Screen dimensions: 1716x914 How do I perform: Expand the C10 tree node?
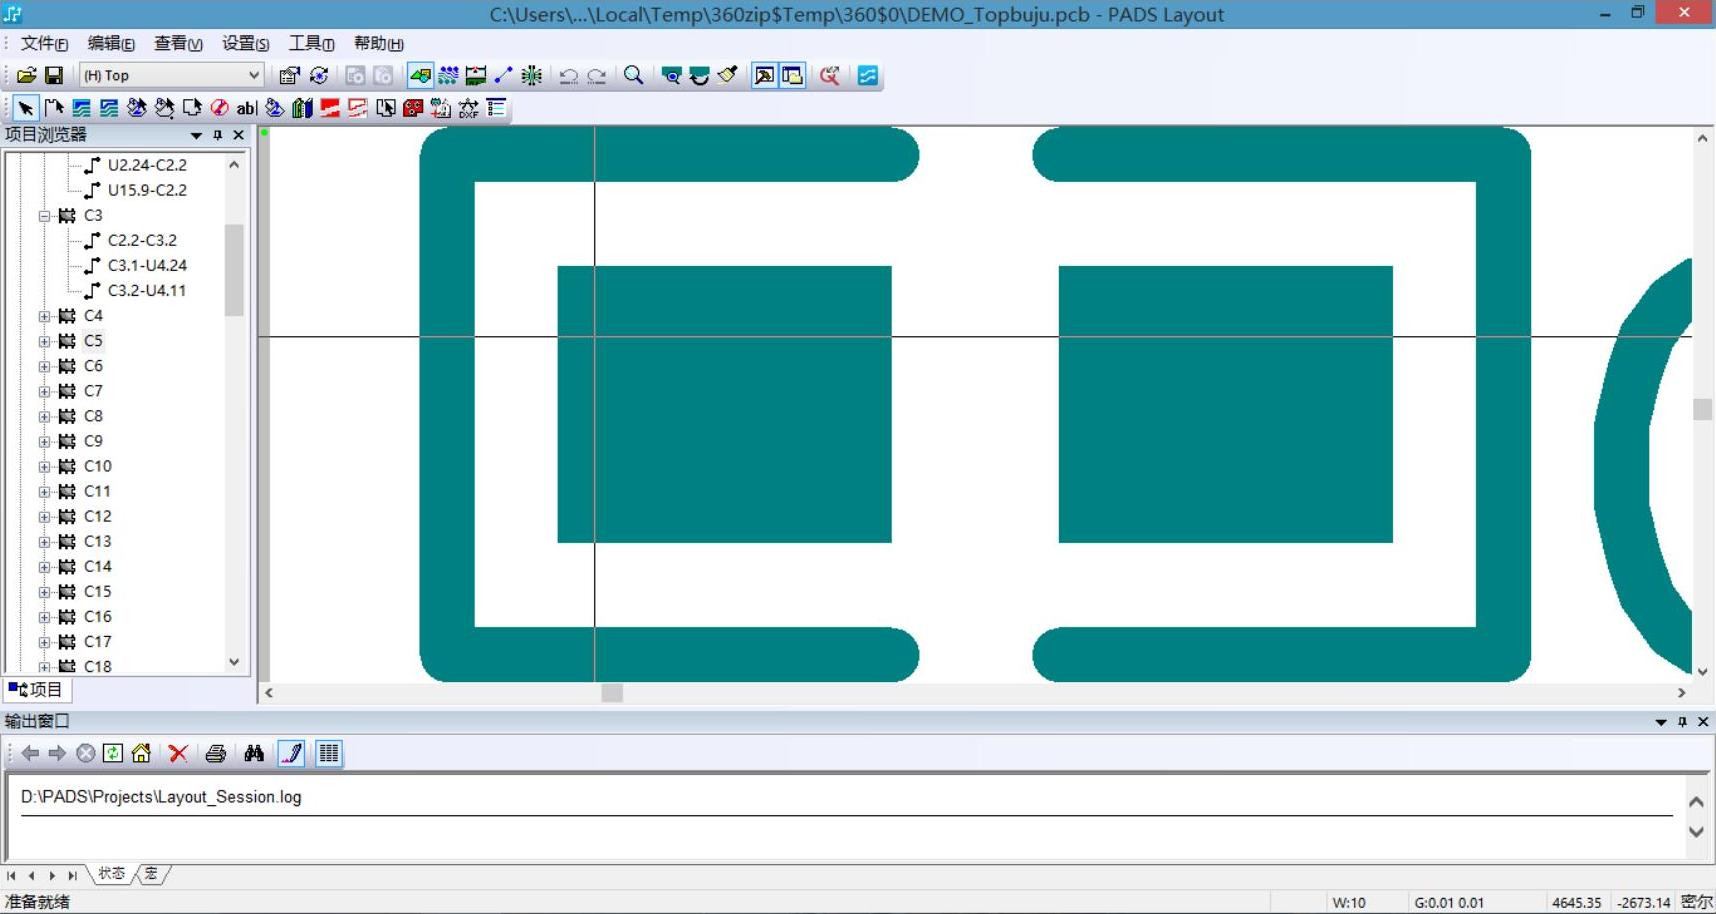[44, 467]
